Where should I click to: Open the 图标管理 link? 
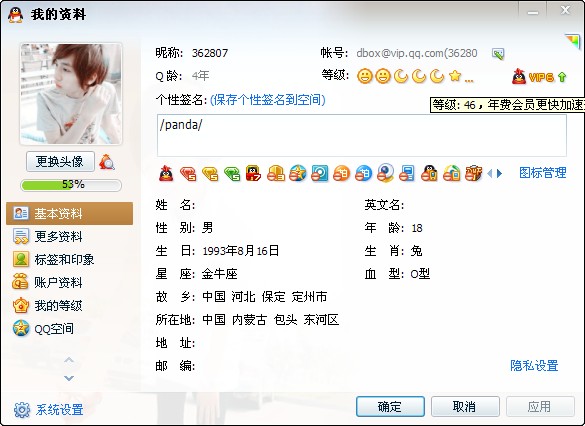coord(543,173)
